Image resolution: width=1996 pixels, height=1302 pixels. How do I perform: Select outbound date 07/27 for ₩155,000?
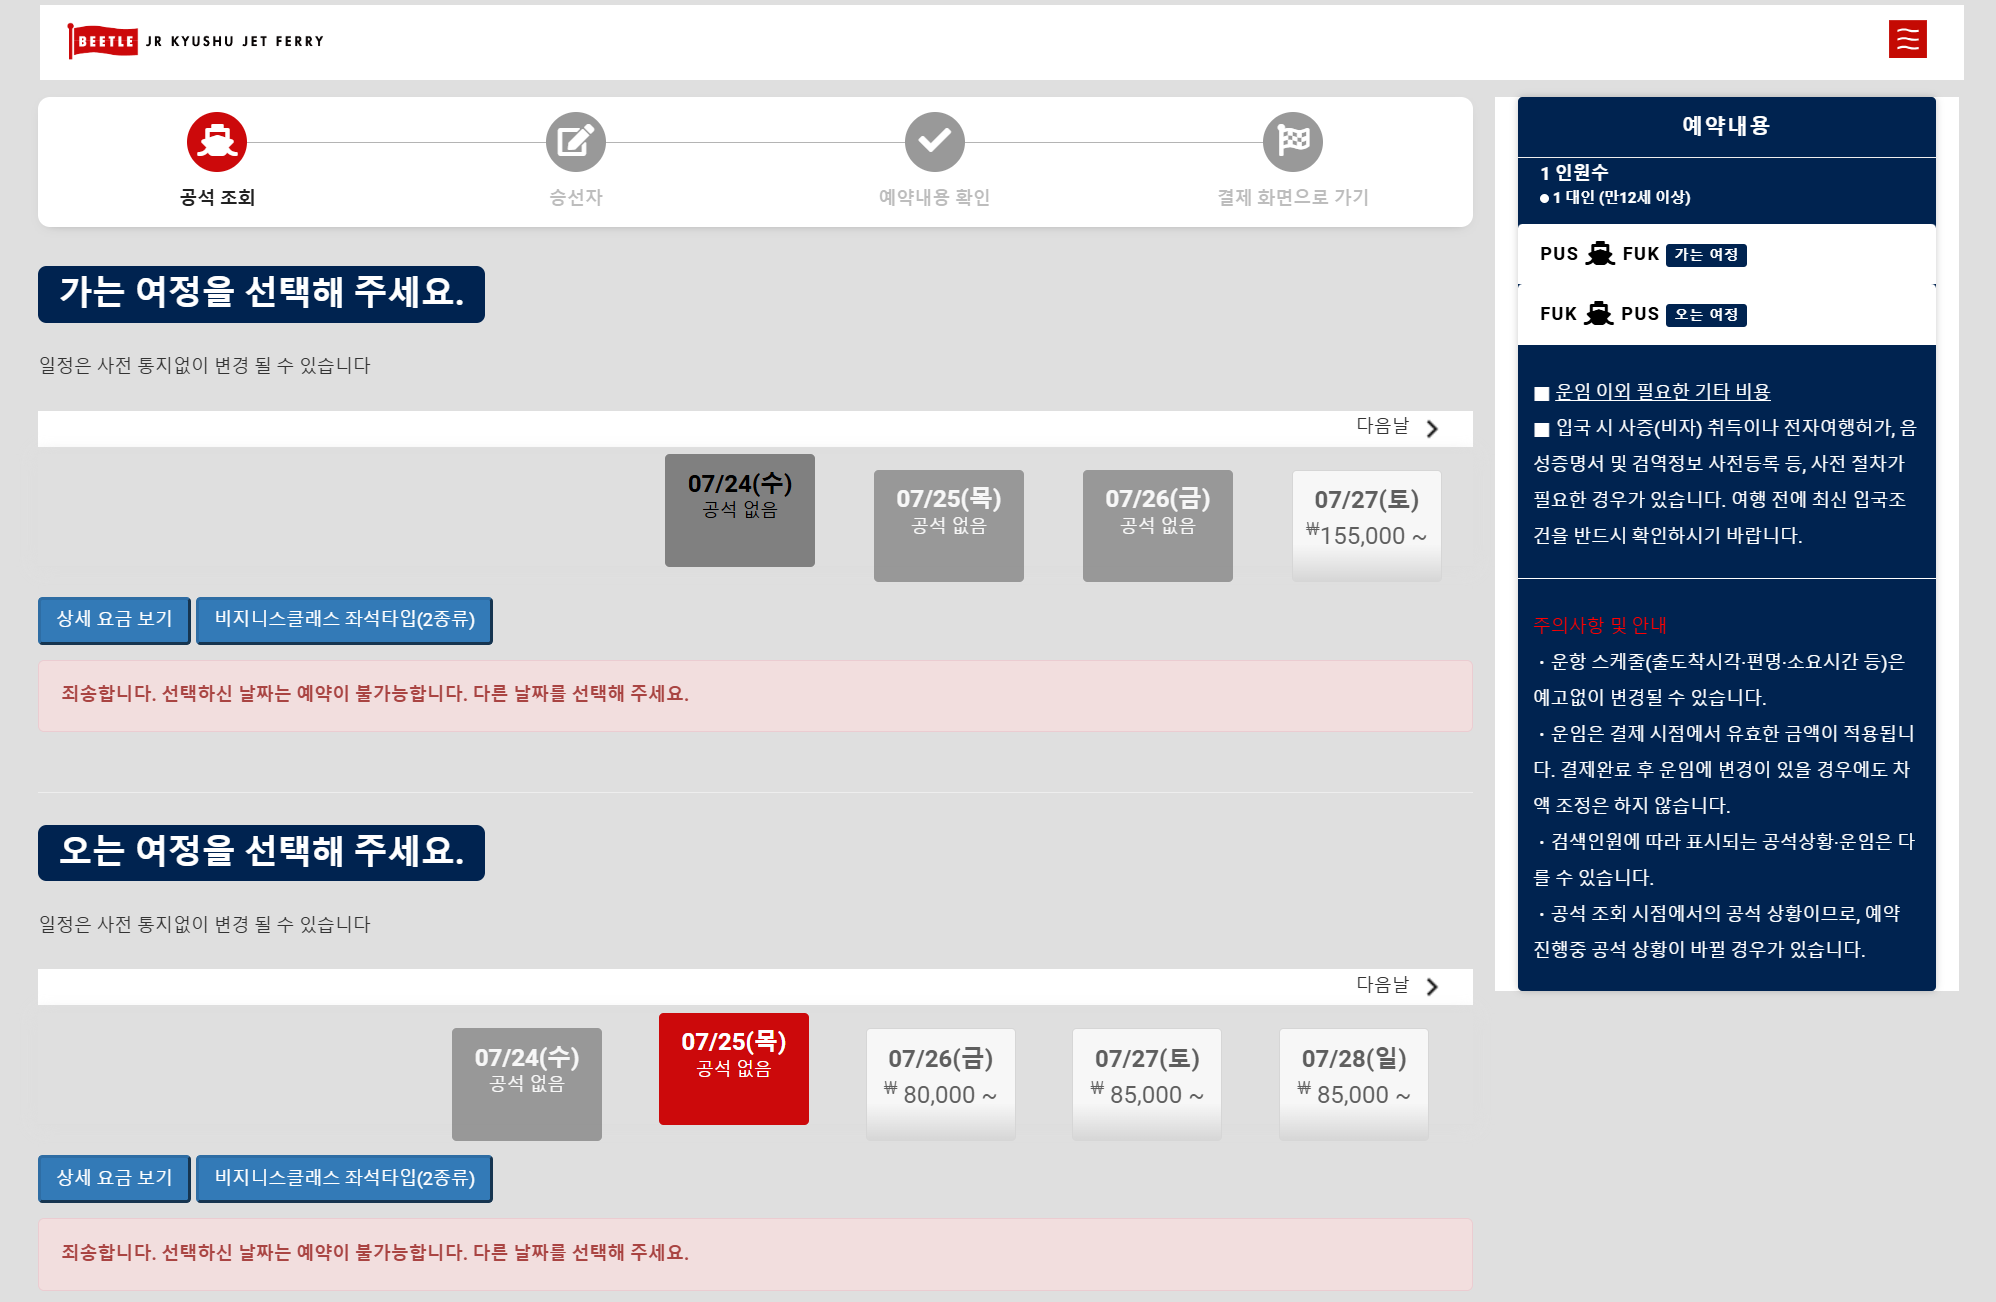click(x=1366, y=524)
